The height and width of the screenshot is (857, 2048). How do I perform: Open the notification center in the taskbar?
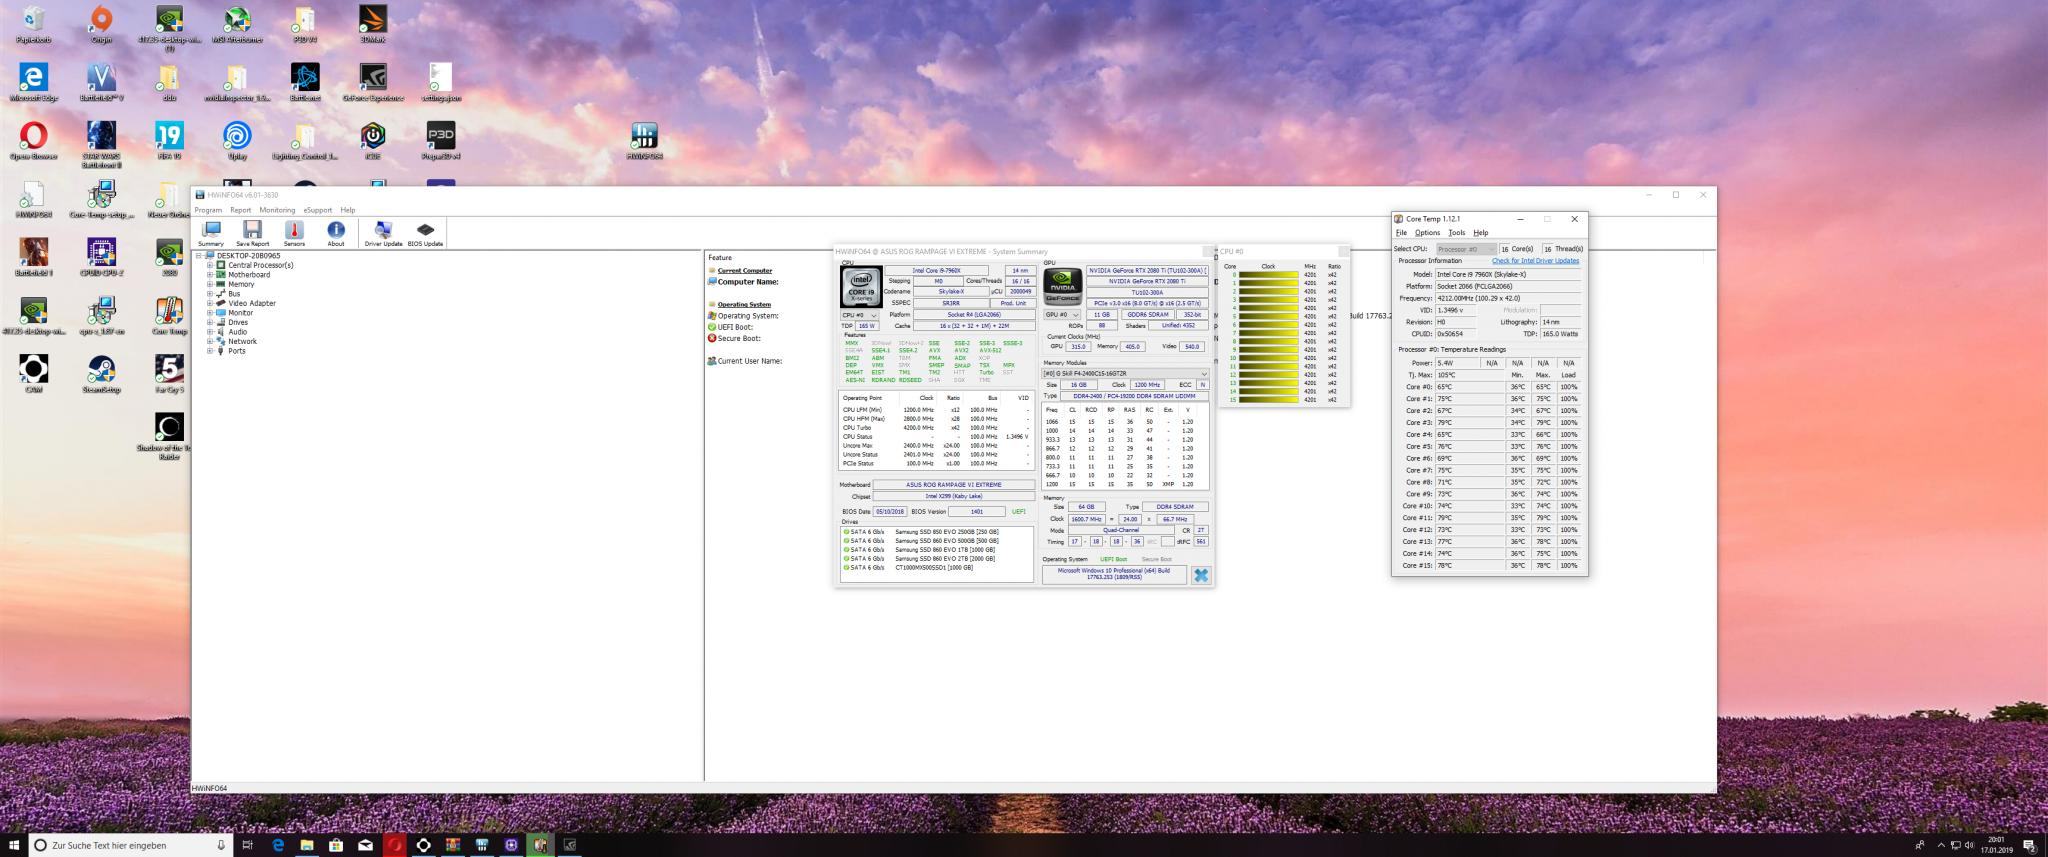point(2030,845)
